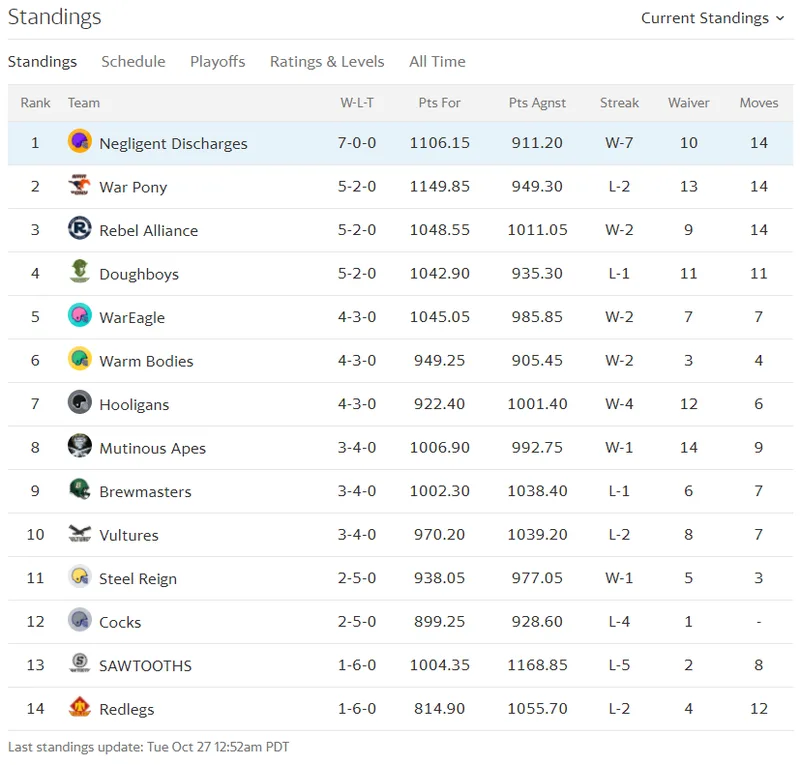This screenshot has width=800, height=765.
Task: Click the Hooligans dark helmet icon
Action: (x=80, y=403)
